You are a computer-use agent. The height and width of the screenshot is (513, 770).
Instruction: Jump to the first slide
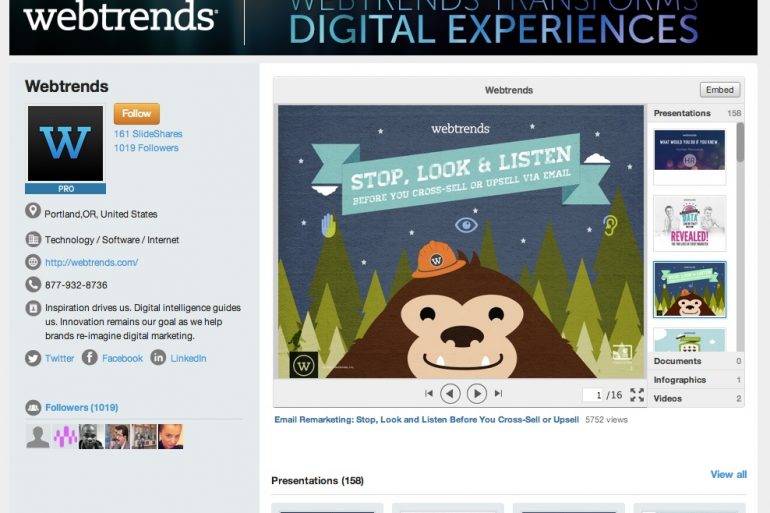(429, 394)
